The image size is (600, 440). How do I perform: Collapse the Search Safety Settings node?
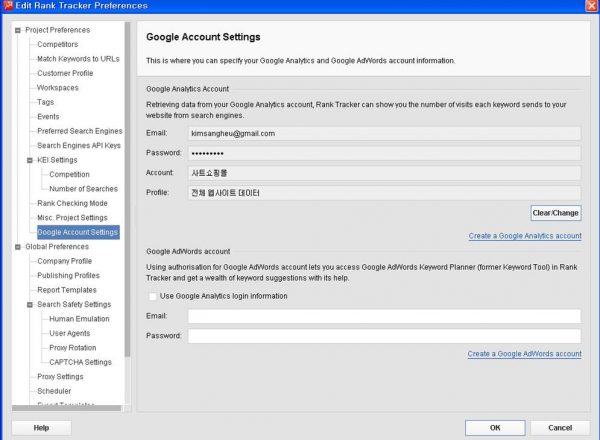click(30, 305)
